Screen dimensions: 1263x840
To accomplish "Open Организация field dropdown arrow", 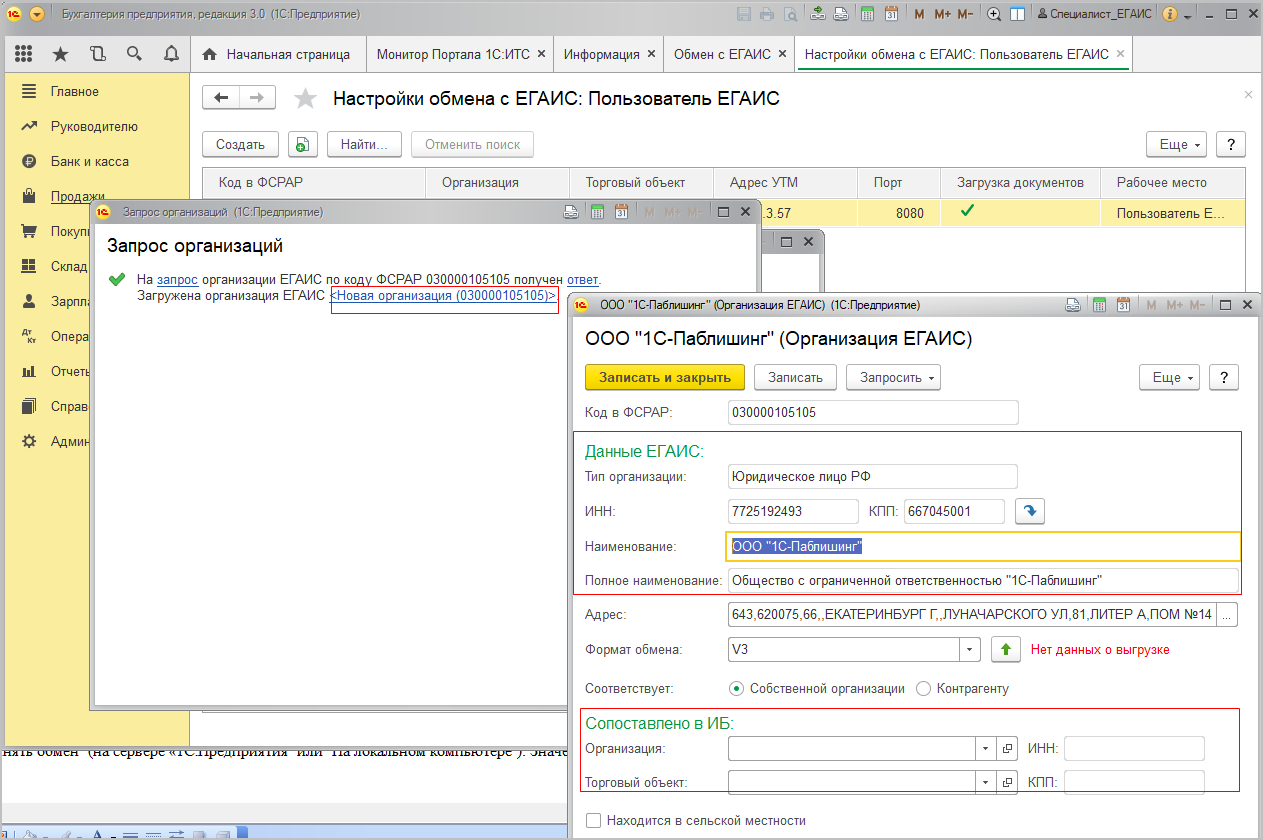I will pos(986,748).
